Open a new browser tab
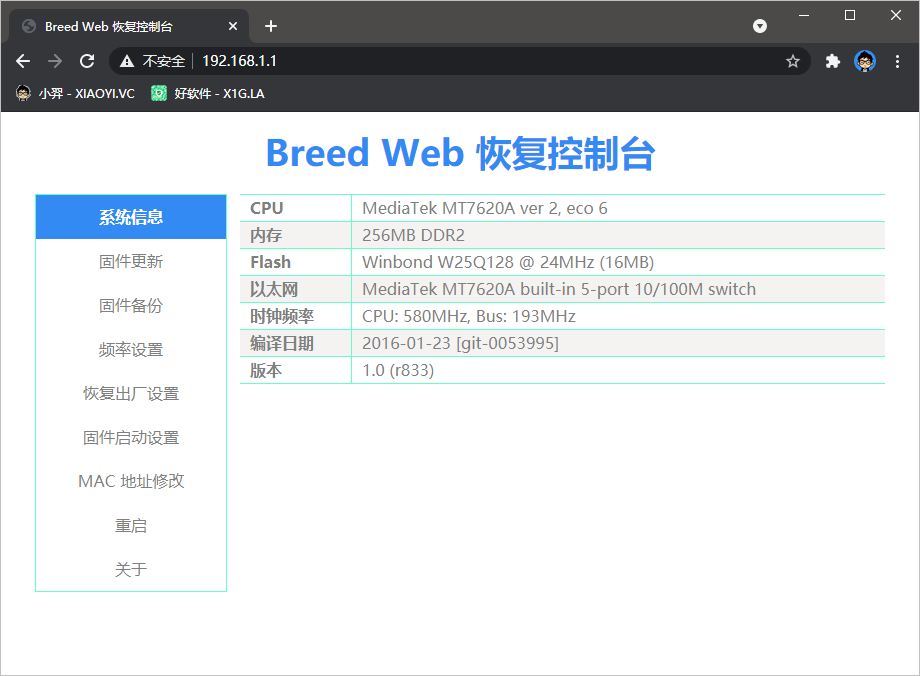The height and width of the screenshot is (676, 920). pyautogui.click(x=270, y=26)
